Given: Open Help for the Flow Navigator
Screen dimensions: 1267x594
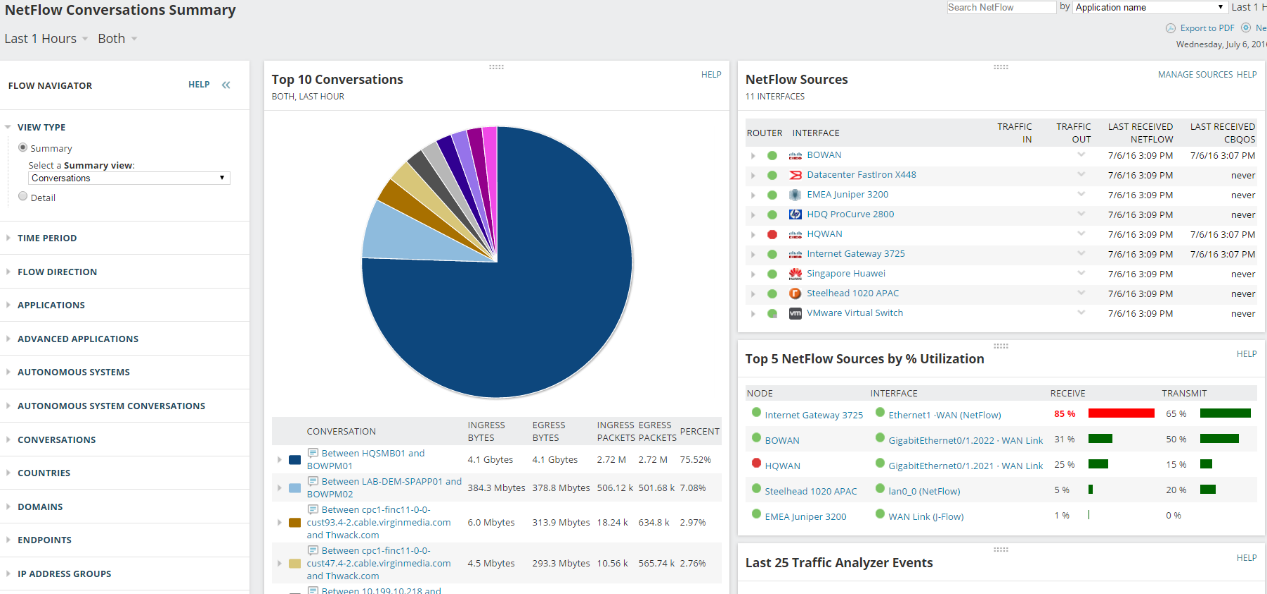Looking at the screenshot, I should click(x=199, y=85).
